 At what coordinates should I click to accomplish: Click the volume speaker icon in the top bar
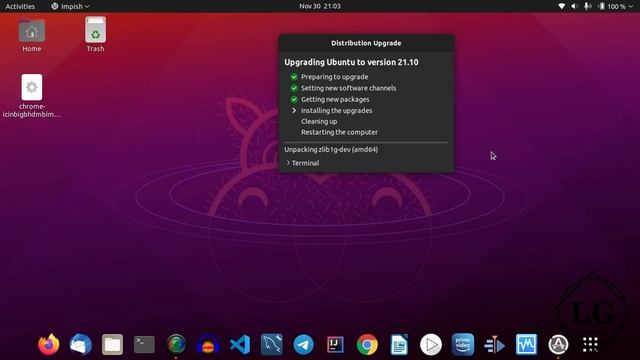(x=574, y=6)
